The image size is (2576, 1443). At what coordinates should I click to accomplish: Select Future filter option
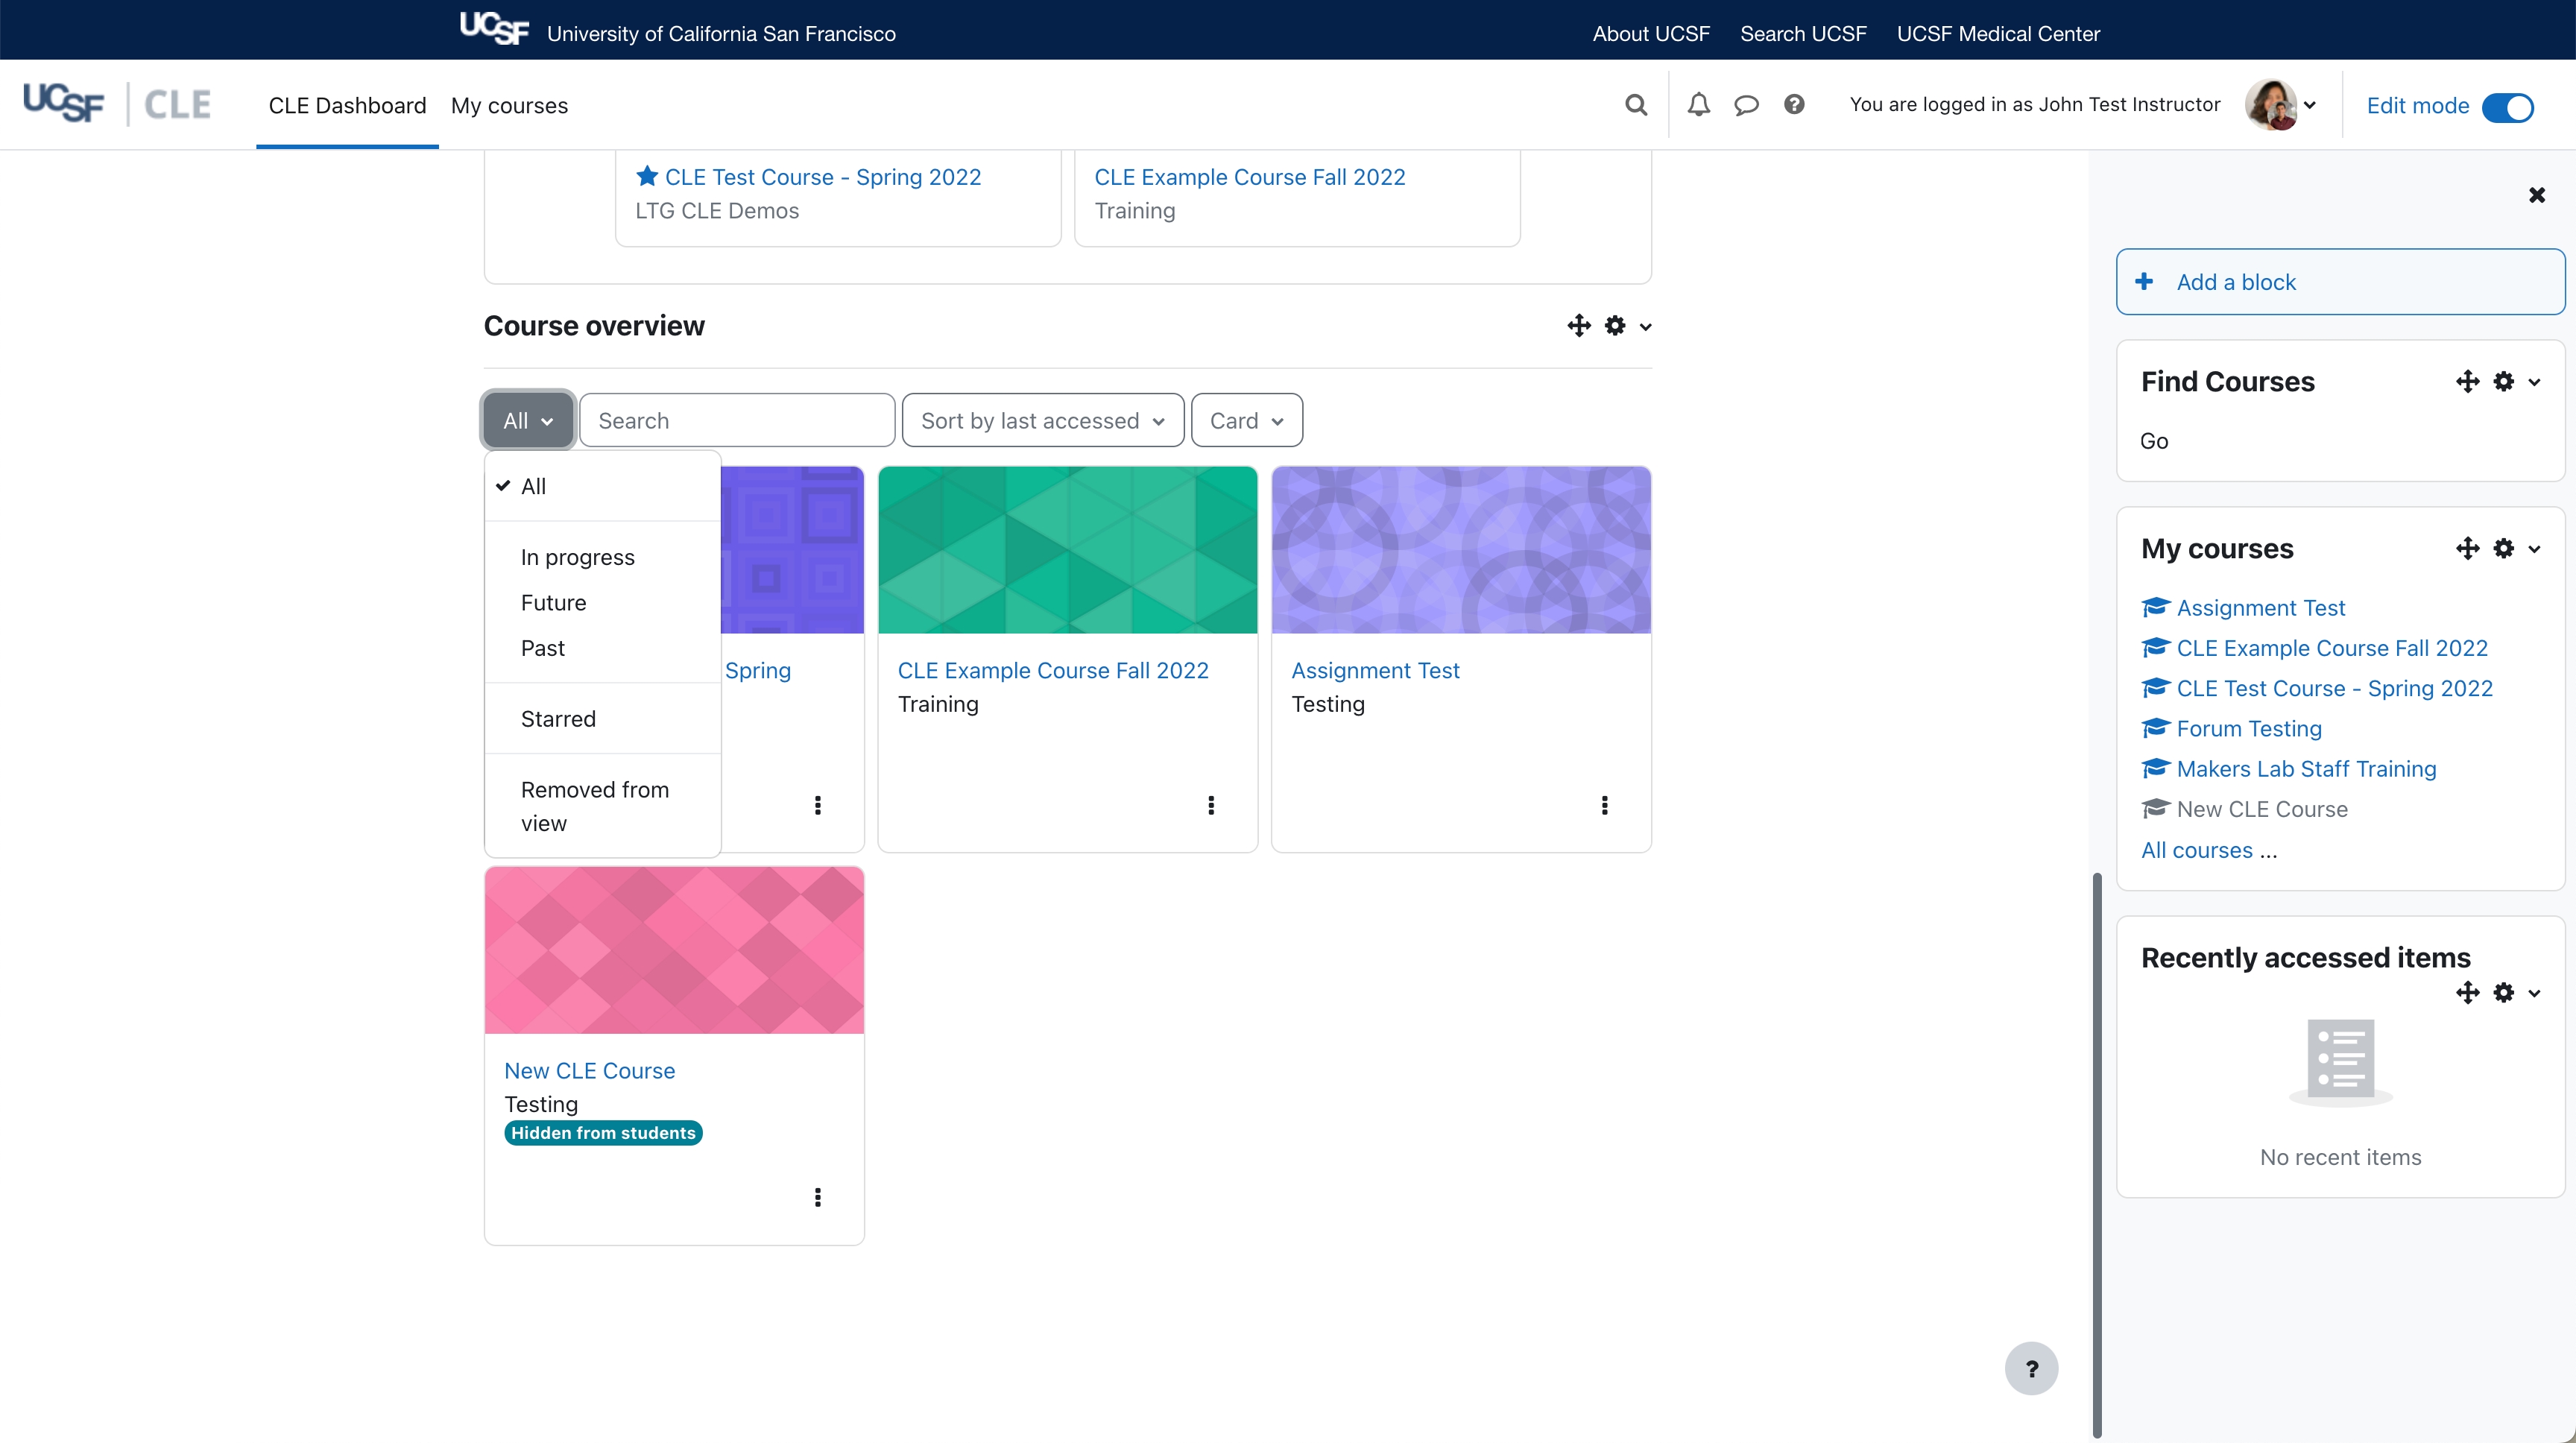tap(603, 603)
